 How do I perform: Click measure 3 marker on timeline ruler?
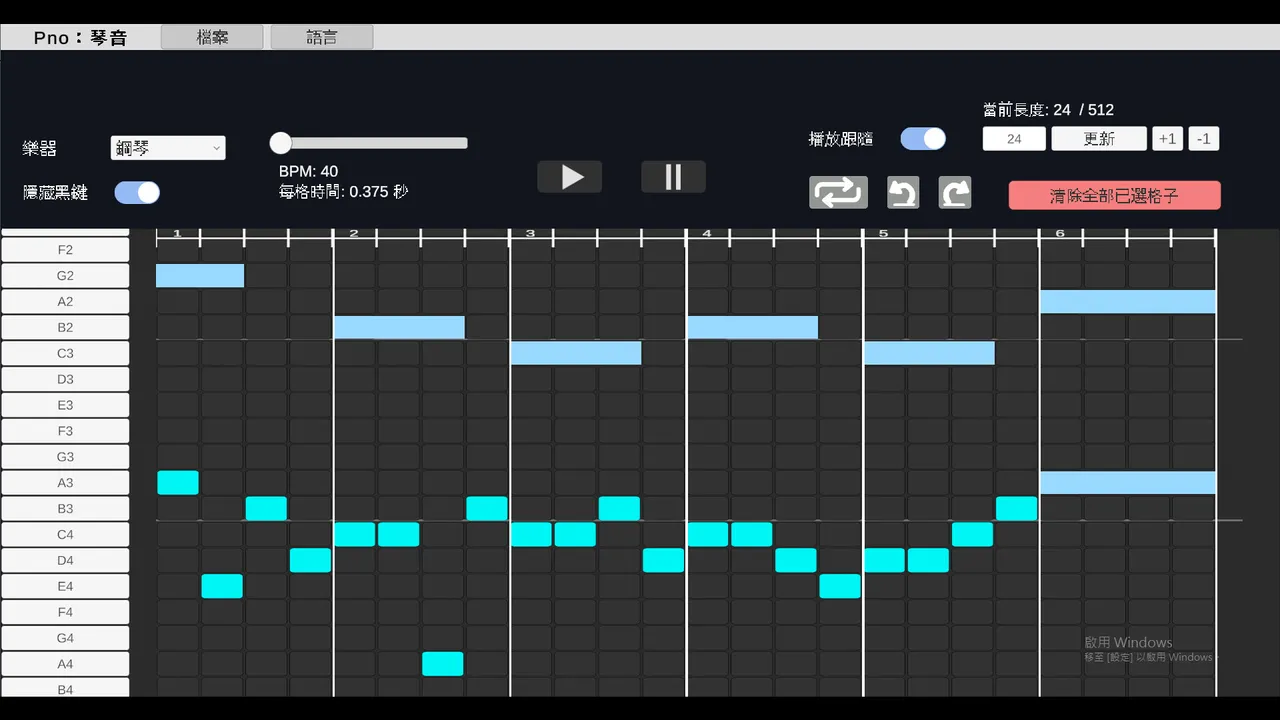click(530, 234)
